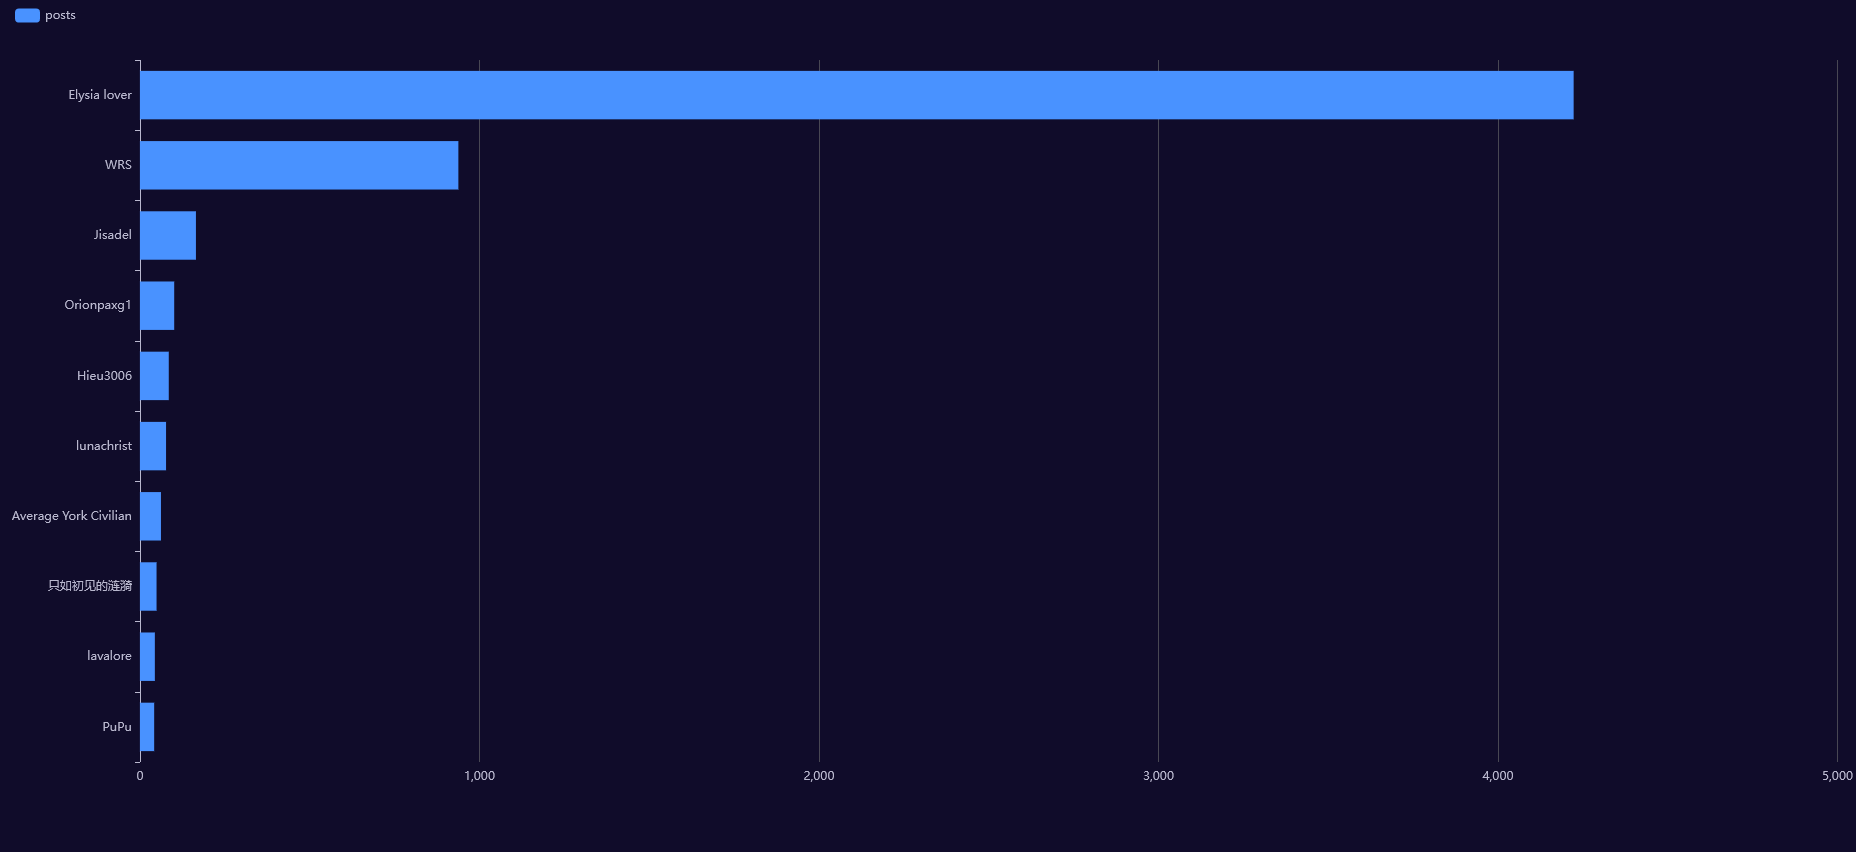
Task: Click the 0 x-axis tick label
Action: click(x=140, y=776)
